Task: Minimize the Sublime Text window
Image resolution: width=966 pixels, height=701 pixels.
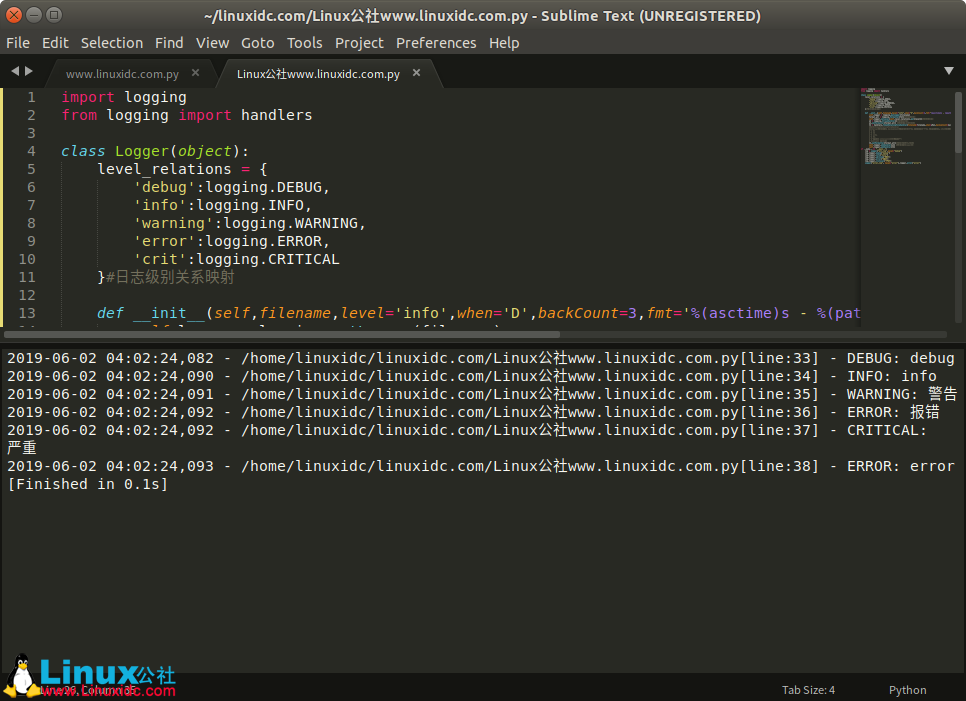Action: pyautogui.click(x=34, y=15)
